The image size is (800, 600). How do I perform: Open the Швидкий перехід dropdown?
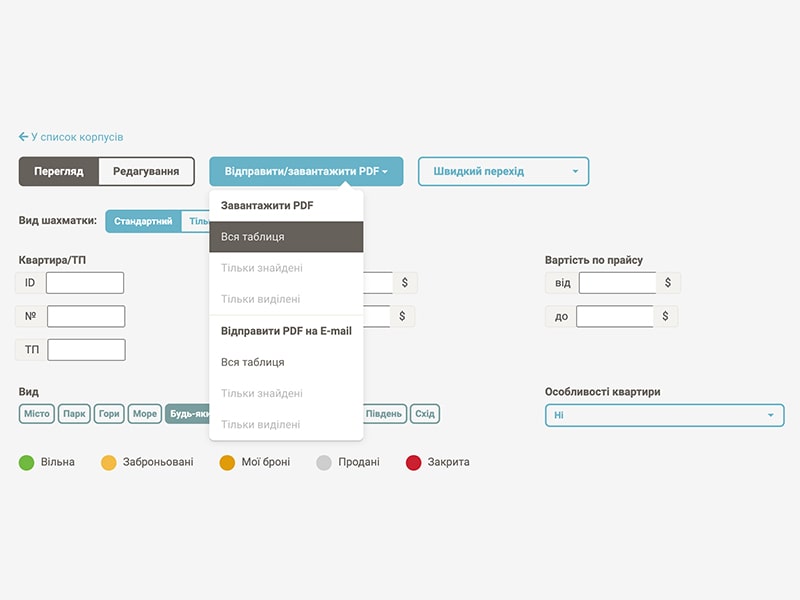coord(503,171)
